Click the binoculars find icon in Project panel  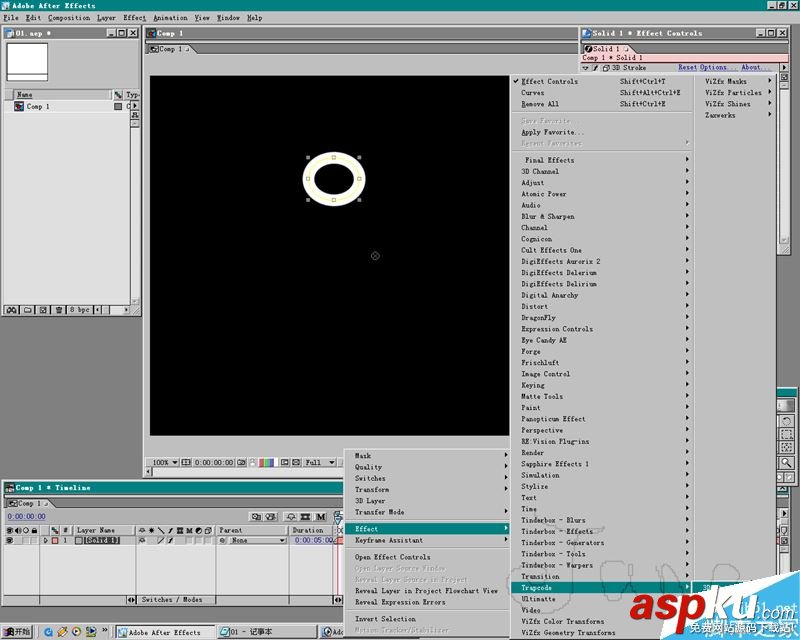[11, 310]
